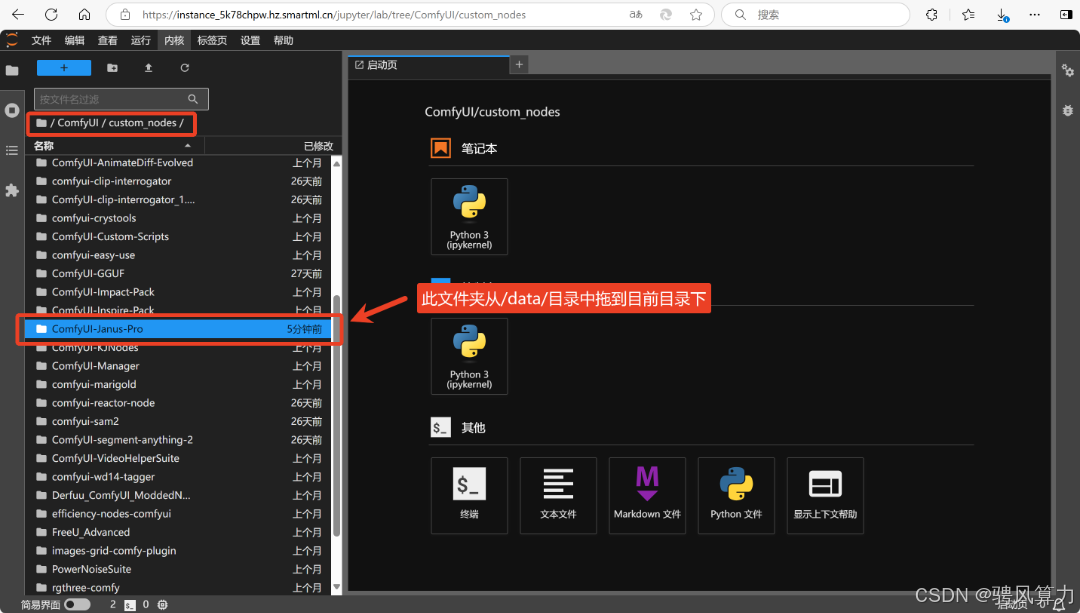Open the browser downloads icon
This screenshot has width=1080, height=613.
tap(1002, 14)
